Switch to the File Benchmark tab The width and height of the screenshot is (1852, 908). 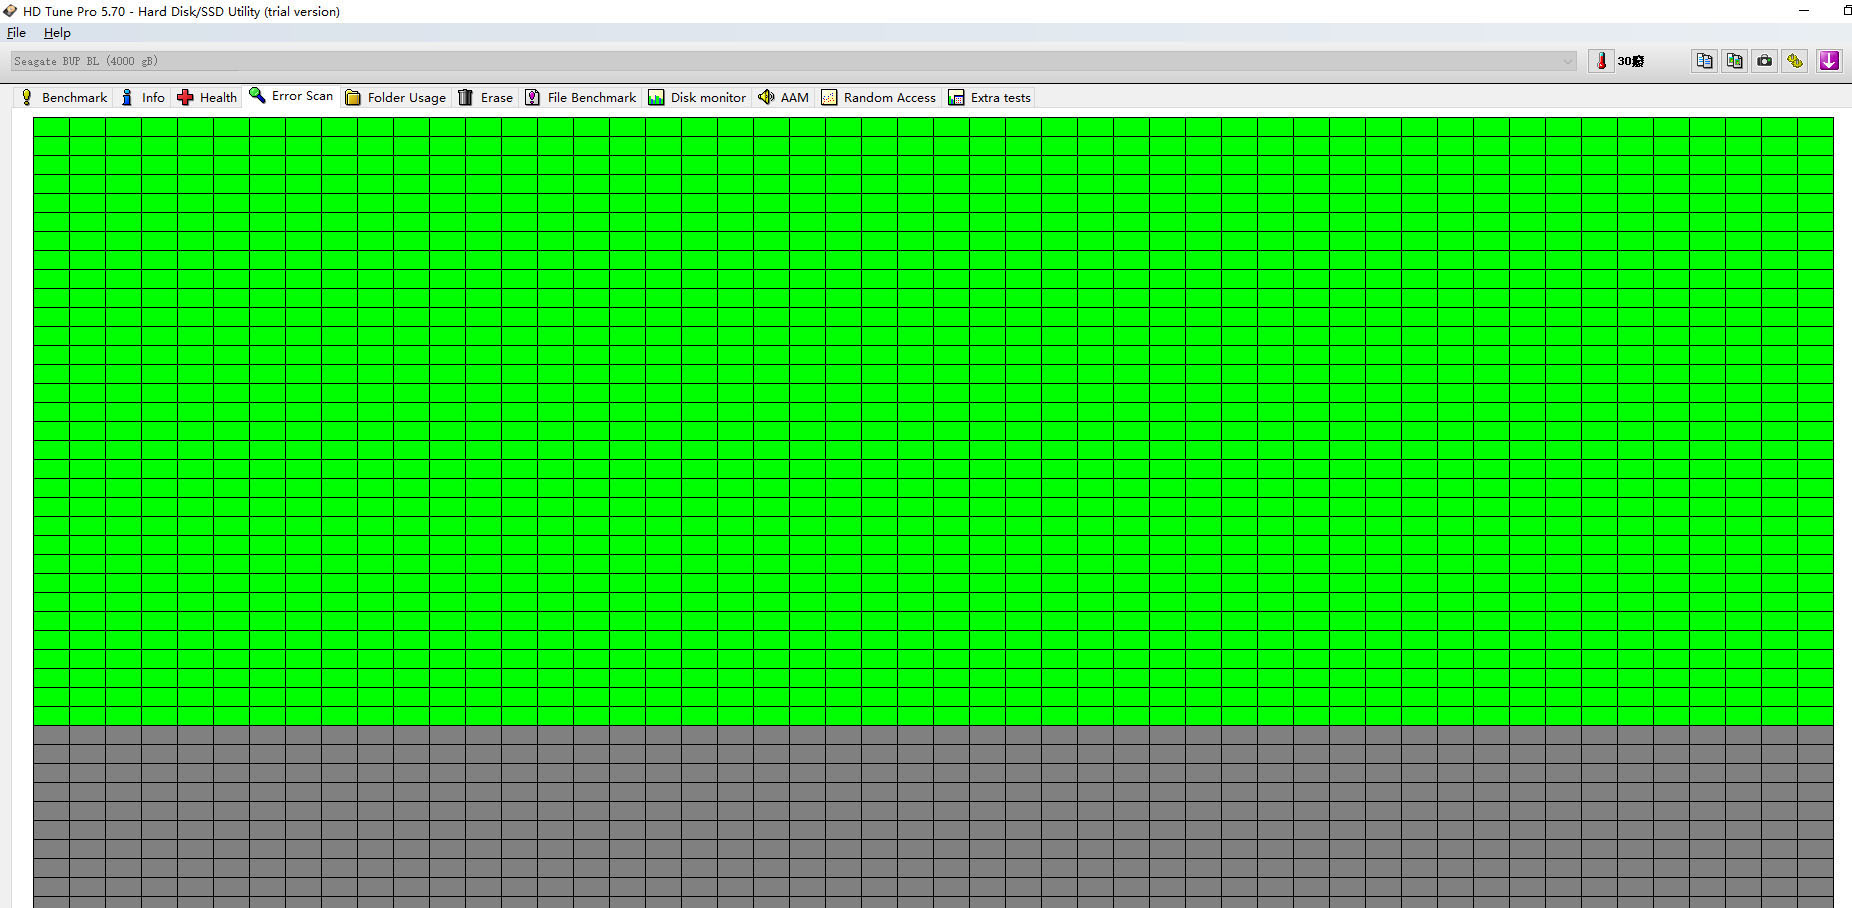pos(581,97)
